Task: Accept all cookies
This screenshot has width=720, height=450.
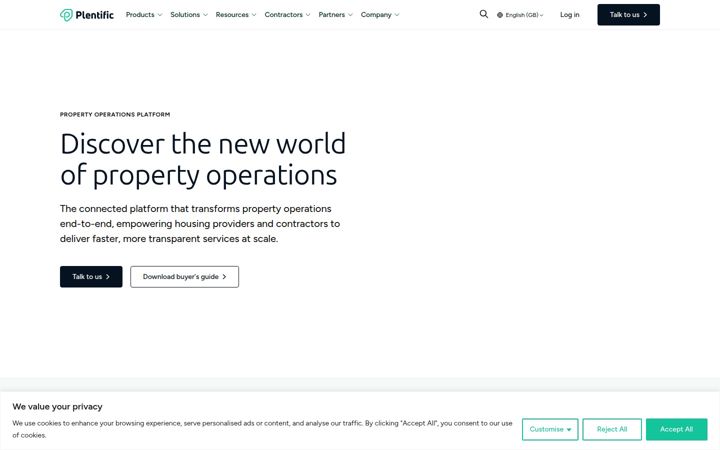Action: pos(676,429)
